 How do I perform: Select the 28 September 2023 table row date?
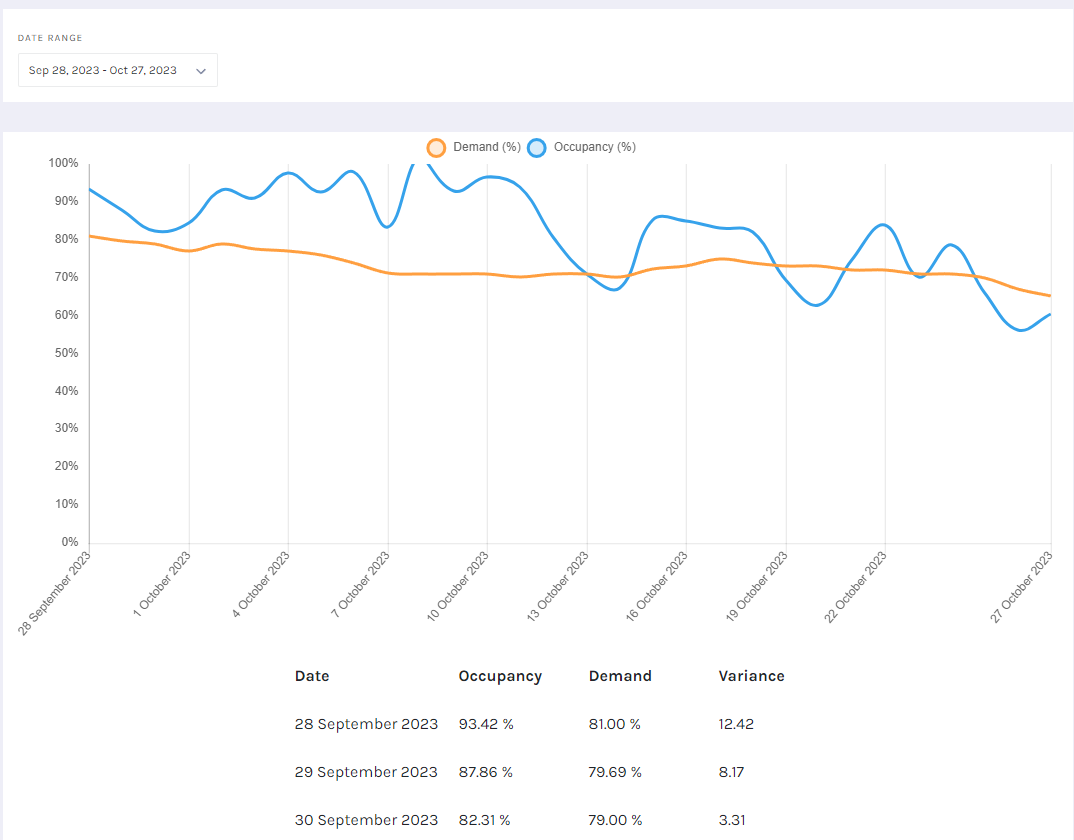coord(366,724)
